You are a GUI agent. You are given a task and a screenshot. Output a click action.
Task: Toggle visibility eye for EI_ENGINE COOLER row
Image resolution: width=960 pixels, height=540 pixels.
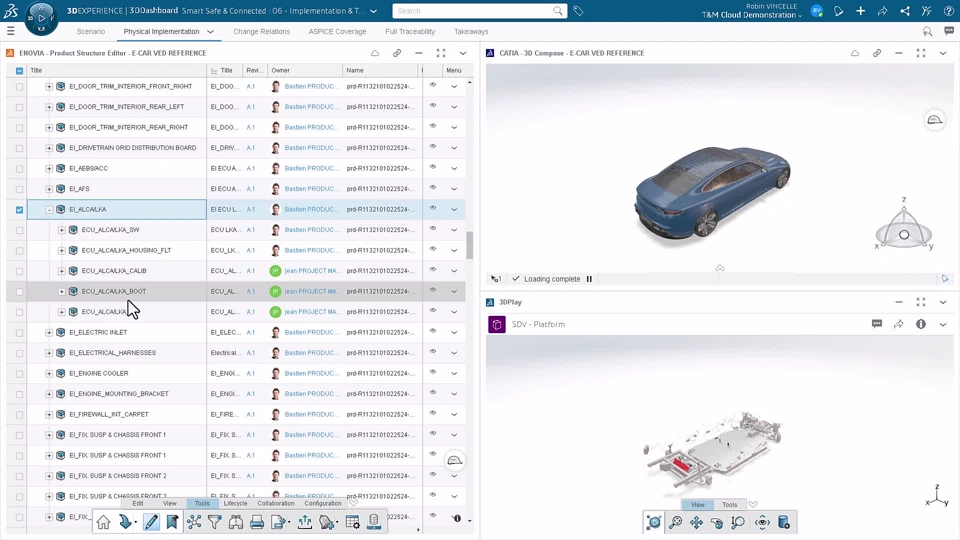[433, 372]
